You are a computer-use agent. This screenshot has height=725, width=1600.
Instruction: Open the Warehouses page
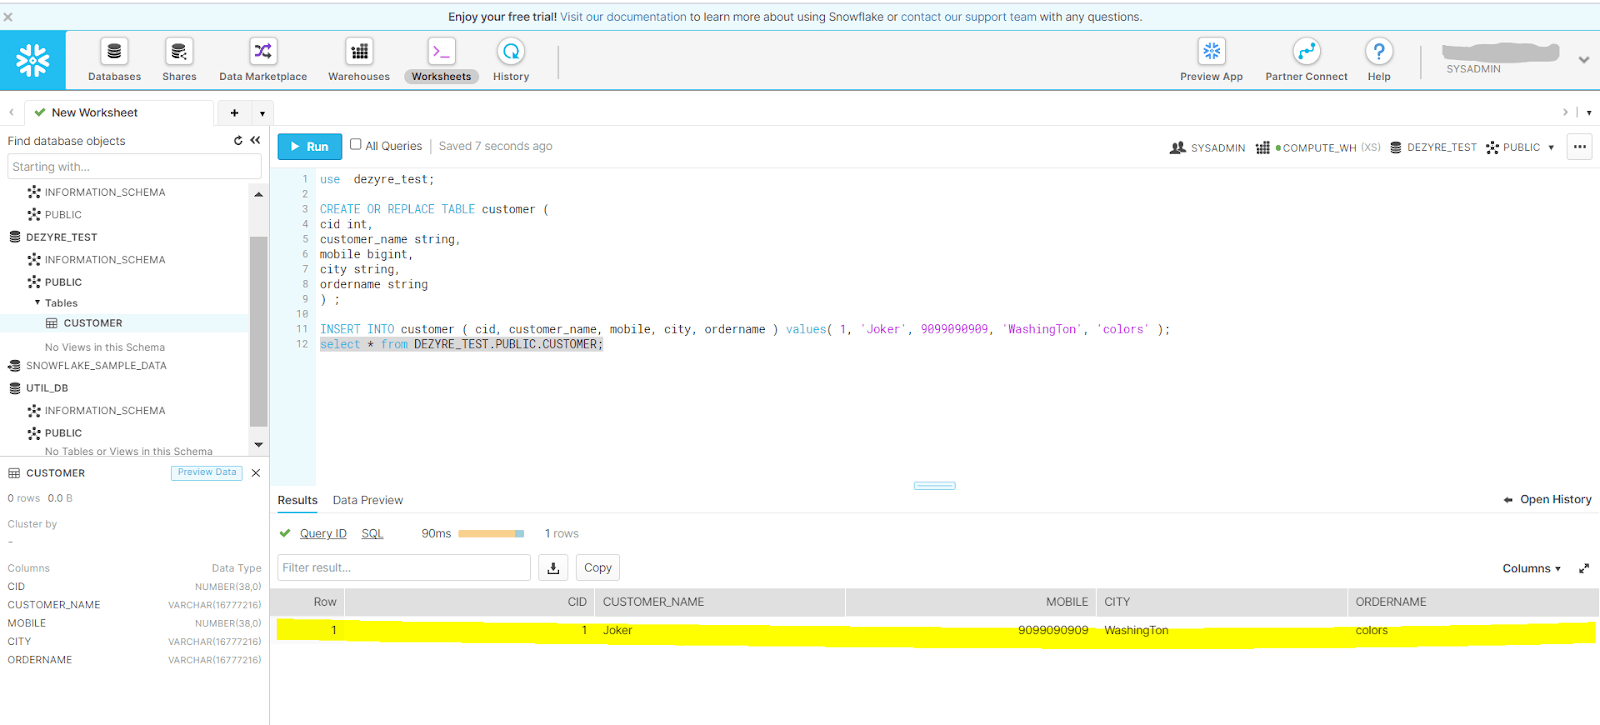359,60
